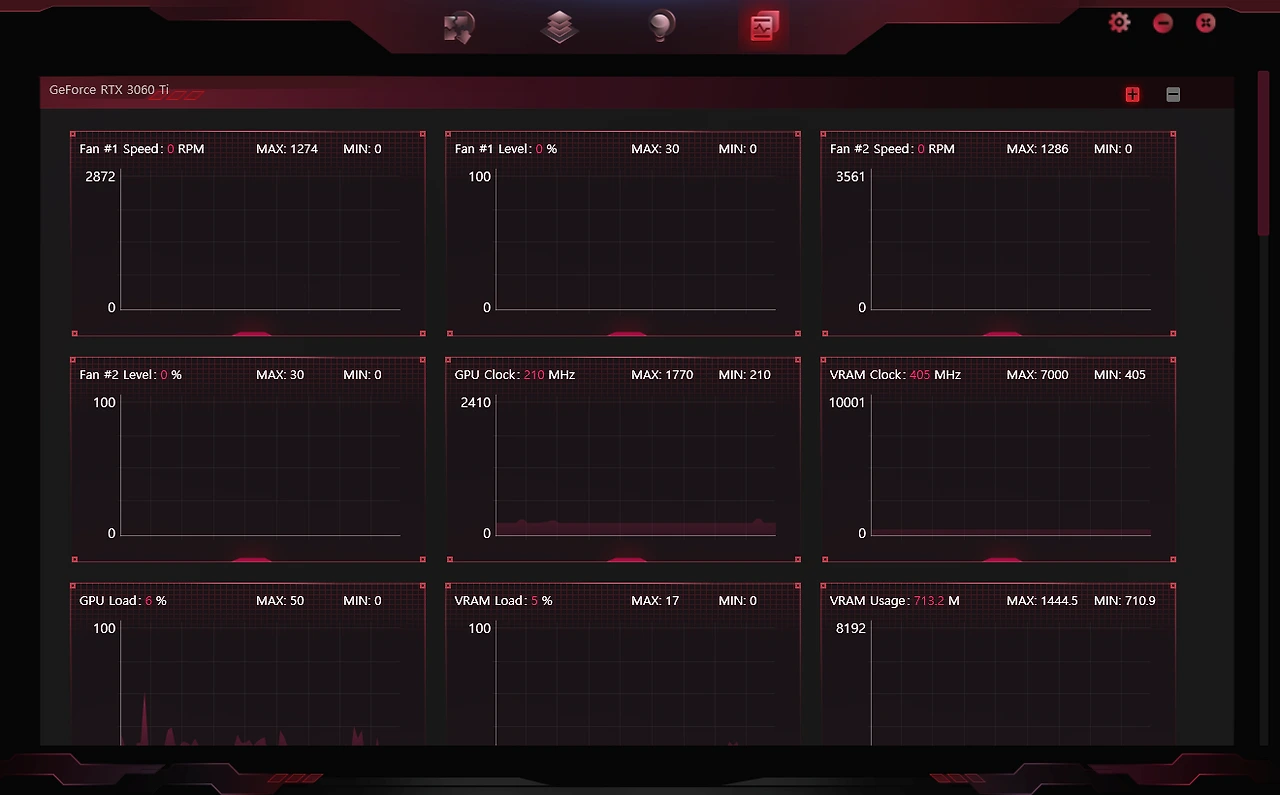1280x795 pixels.
Task: Click the 2410 axis maximum label
Action: coord(475,403)
